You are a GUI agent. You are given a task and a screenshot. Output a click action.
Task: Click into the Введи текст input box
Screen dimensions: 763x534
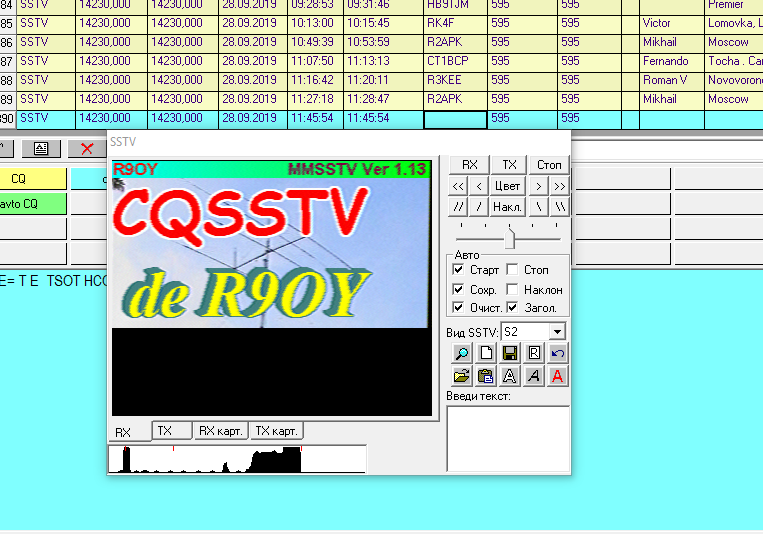(x=507, y=438)
